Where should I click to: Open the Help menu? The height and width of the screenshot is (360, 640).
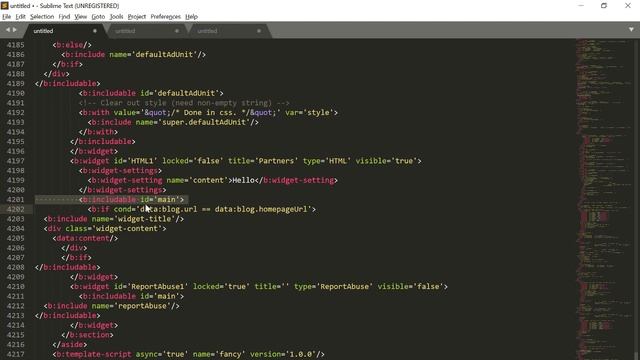(191, 17)
